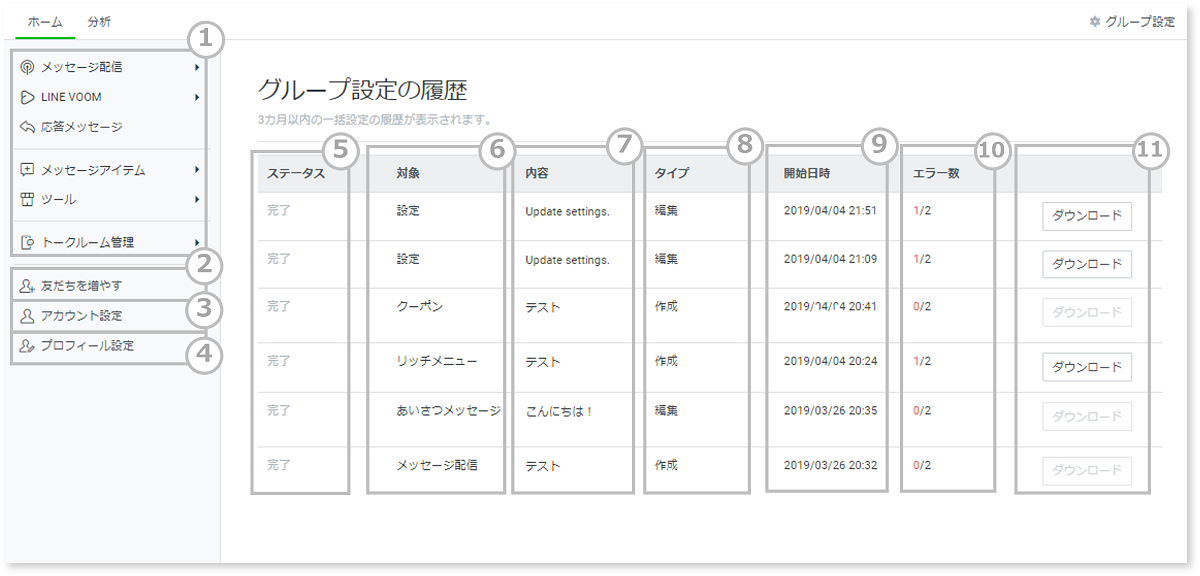Click the LINE VOOM icon in sidebar
1200x576 pixels.
point(28,97)
